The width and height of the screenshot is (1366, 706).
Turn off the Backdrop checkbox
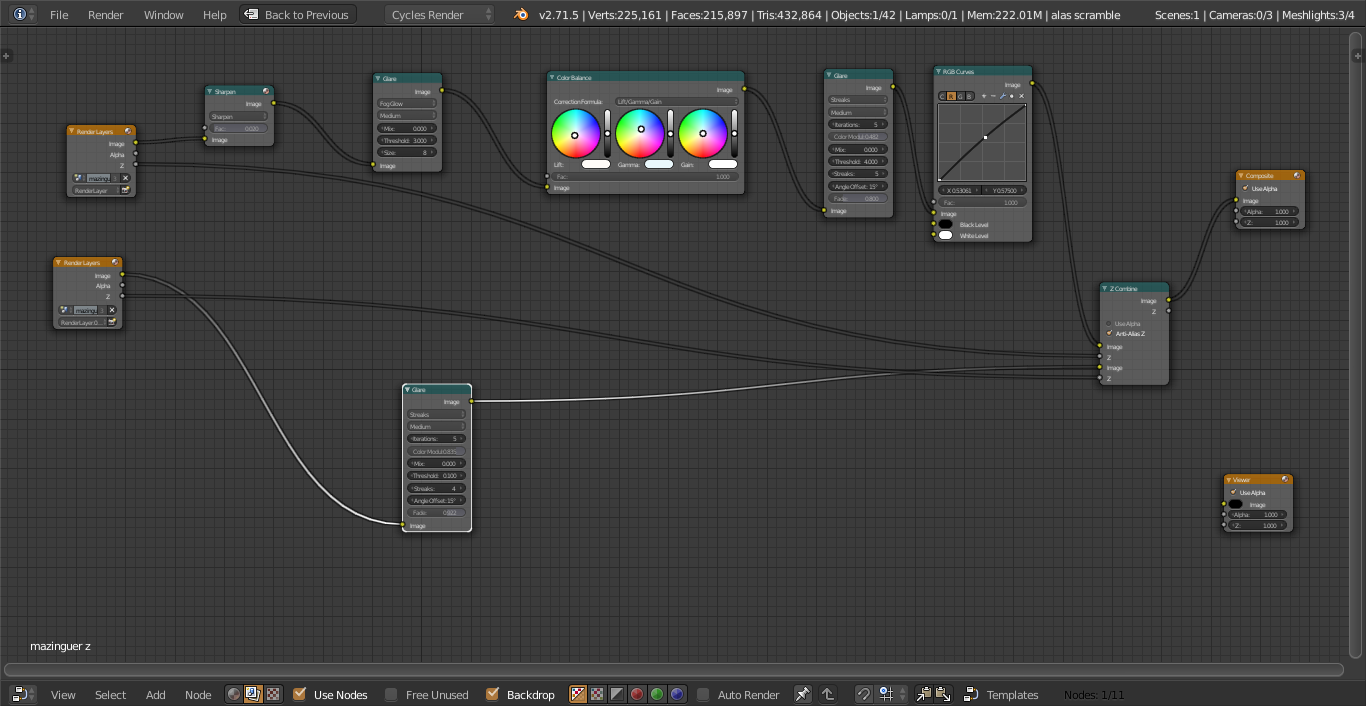[492, 694]
